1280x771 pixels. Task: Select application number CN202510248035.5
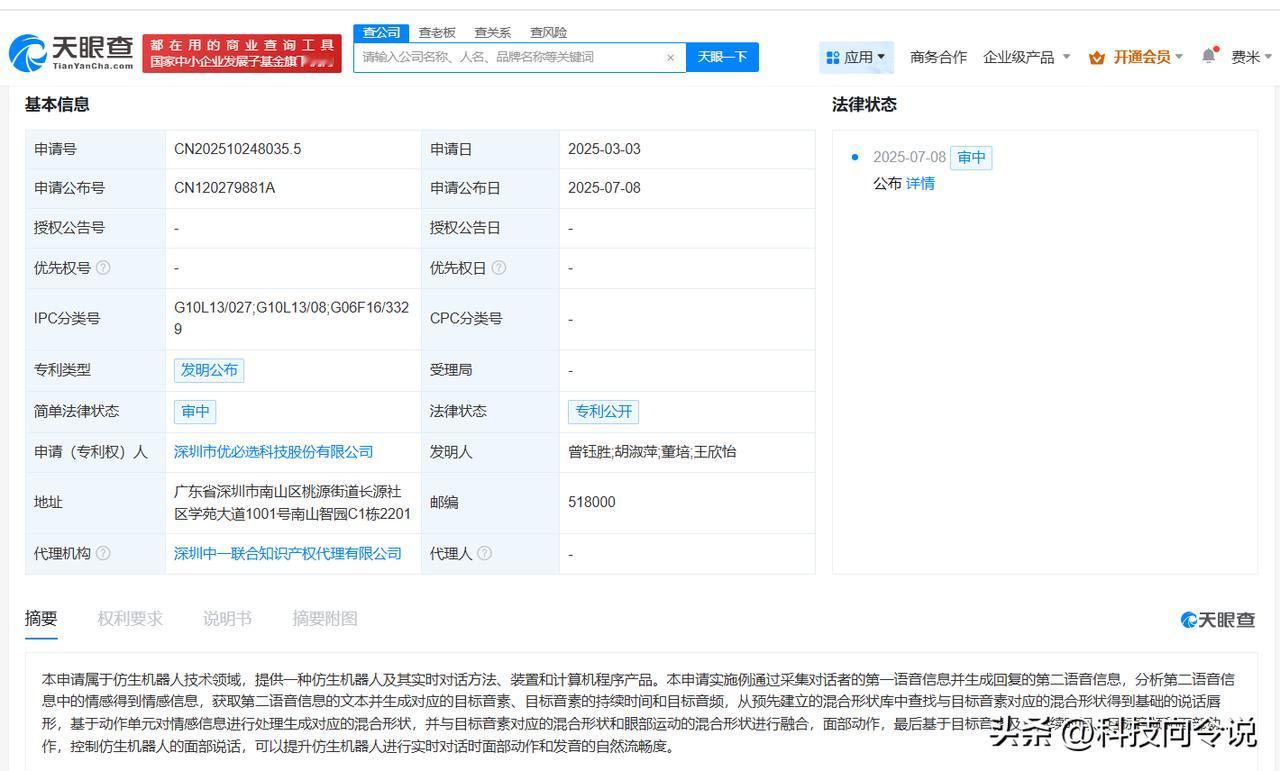tap(238, 149)
